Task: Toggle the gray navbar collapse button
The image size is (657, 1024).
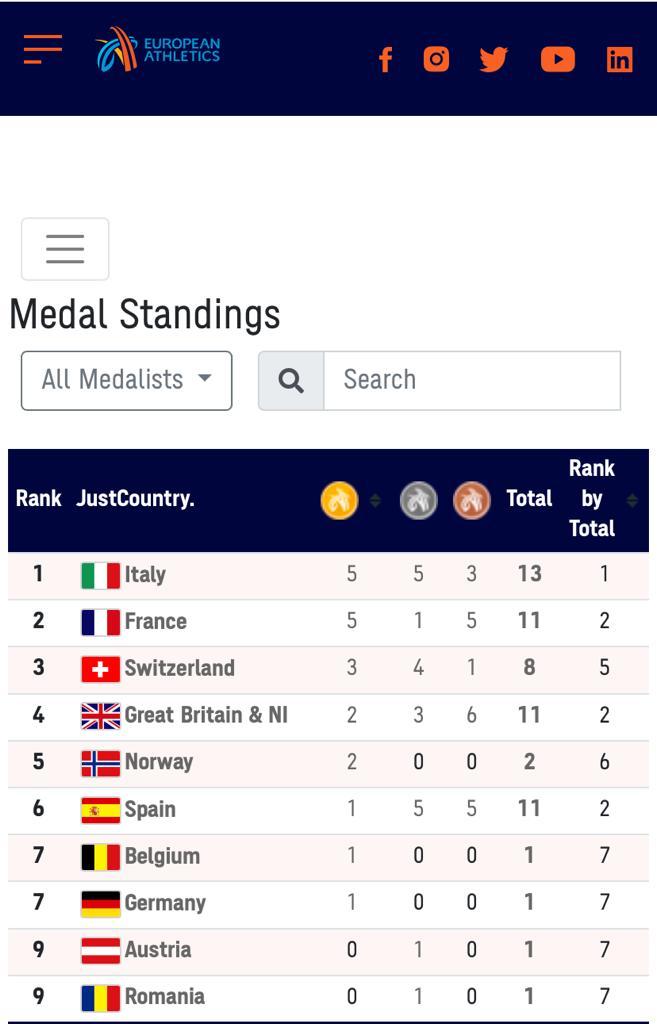Action: pos(65,249)
